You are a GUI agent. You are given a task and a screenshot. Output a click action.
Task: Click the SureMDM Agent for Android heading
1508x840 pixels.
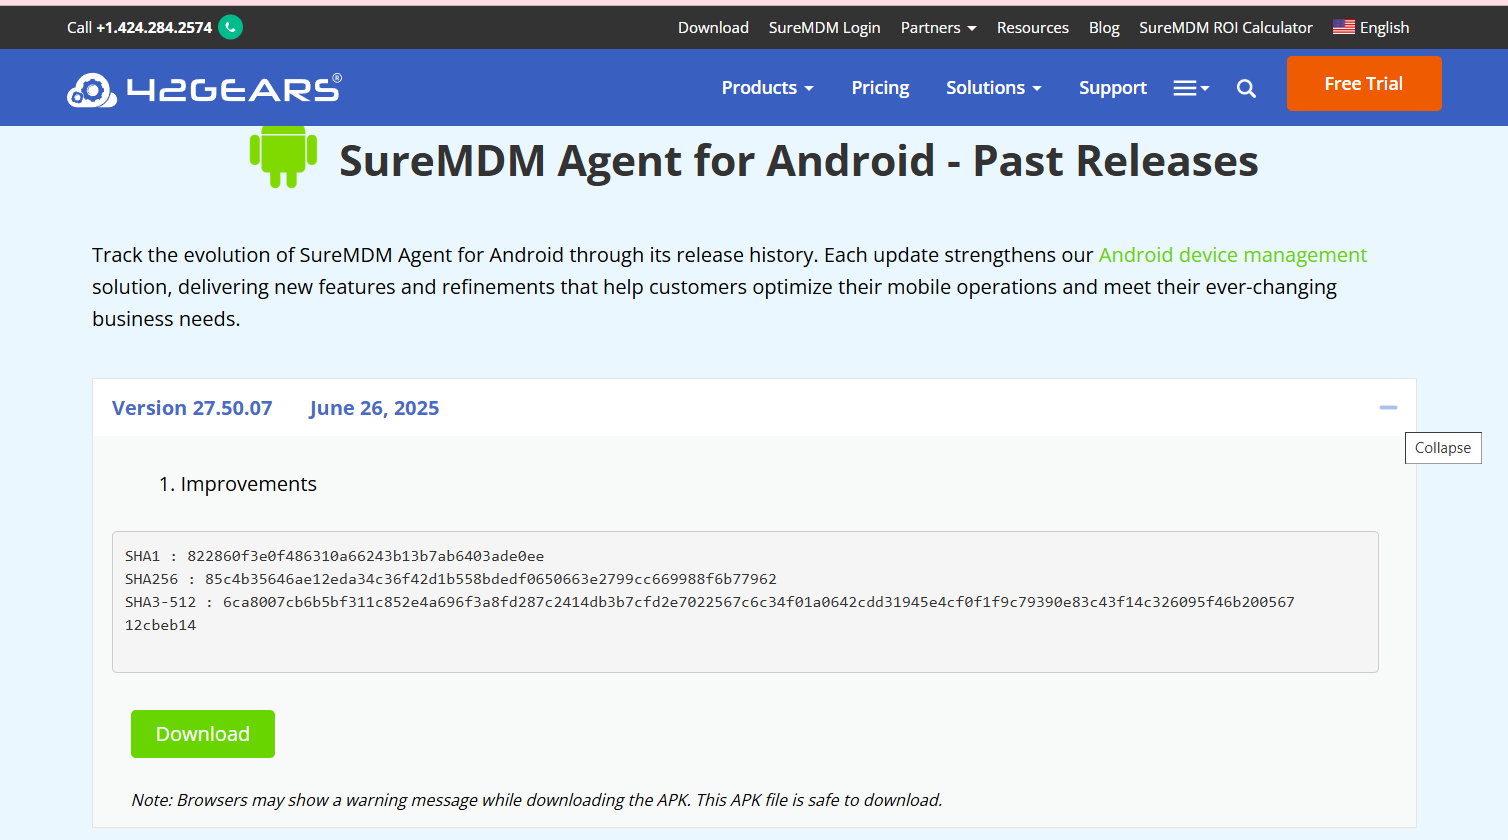[798, 161]
